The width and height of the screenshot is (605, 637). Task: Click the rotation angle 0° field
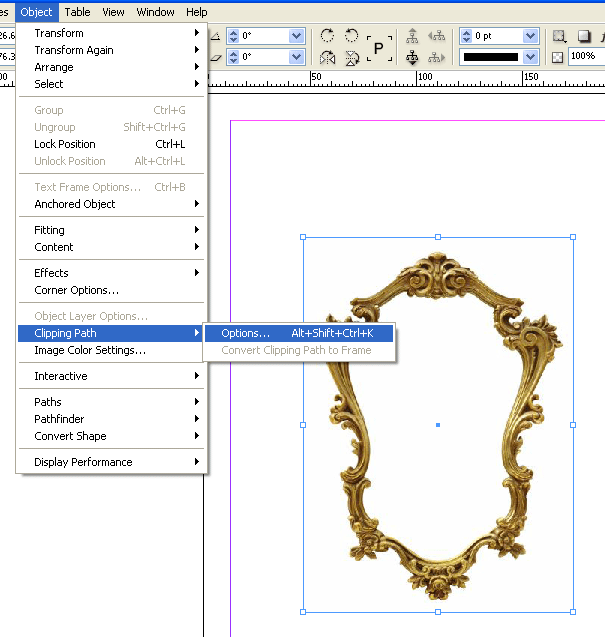pyautogui.click(x=264, y=36)
